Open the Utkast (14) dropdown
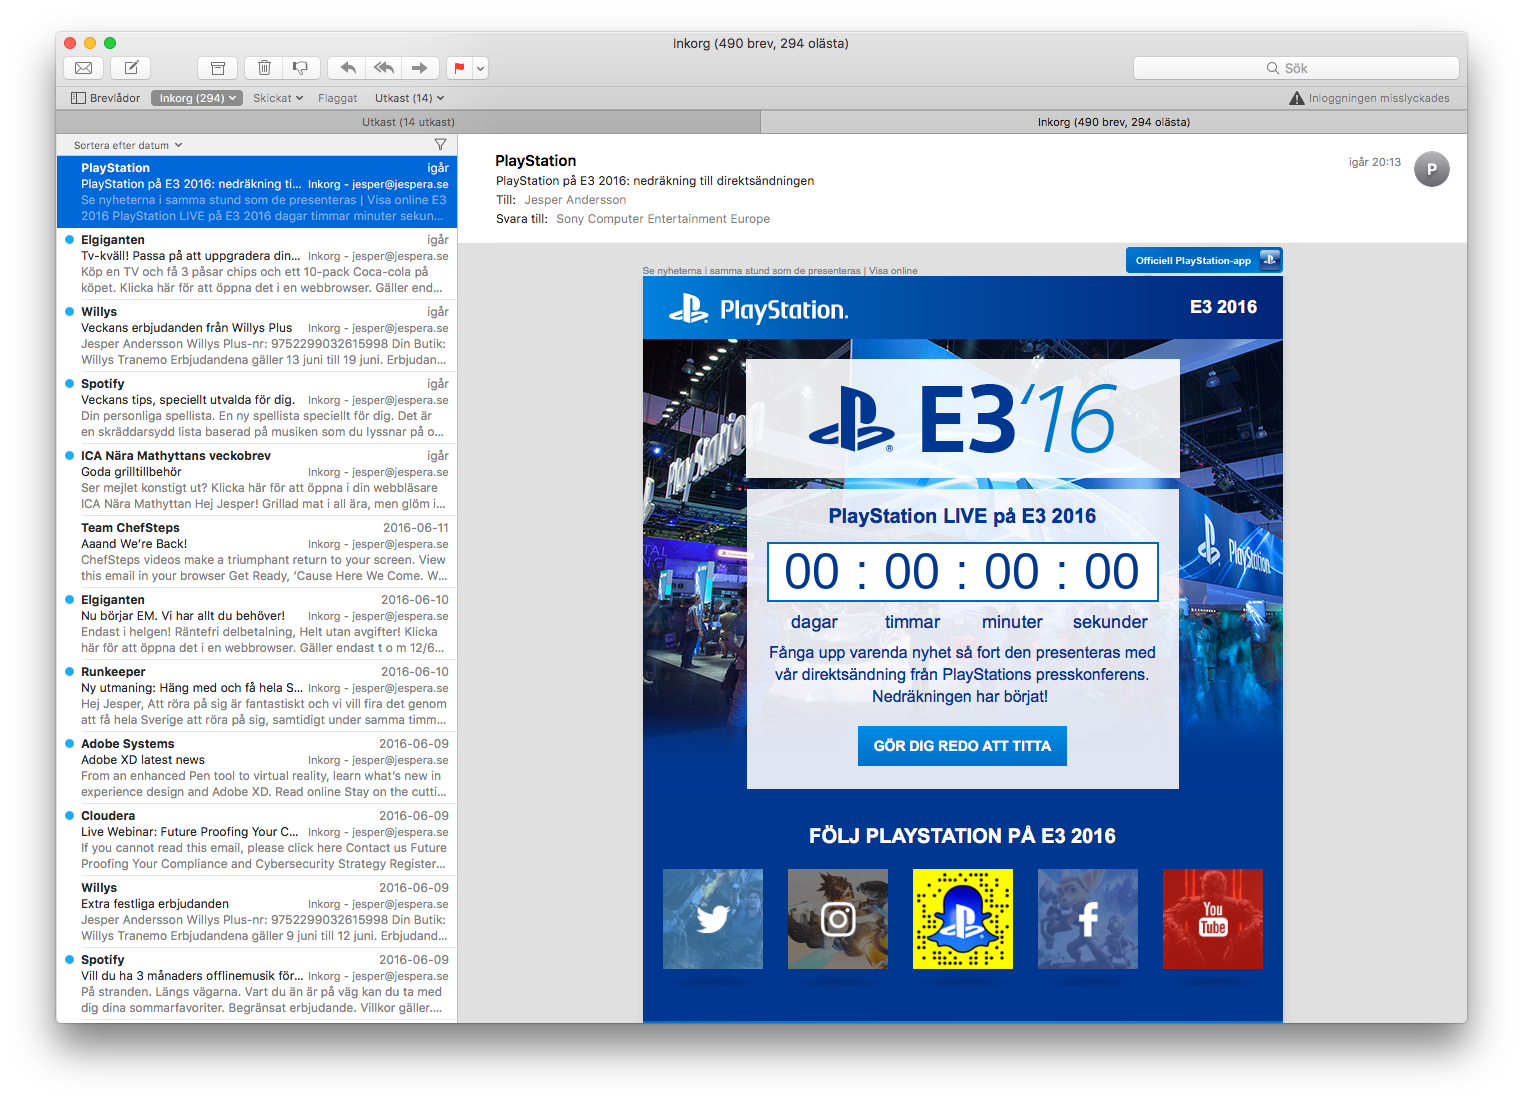Screen dimensions: 1523x1103 pyautogui.click(x=409, y=98)
